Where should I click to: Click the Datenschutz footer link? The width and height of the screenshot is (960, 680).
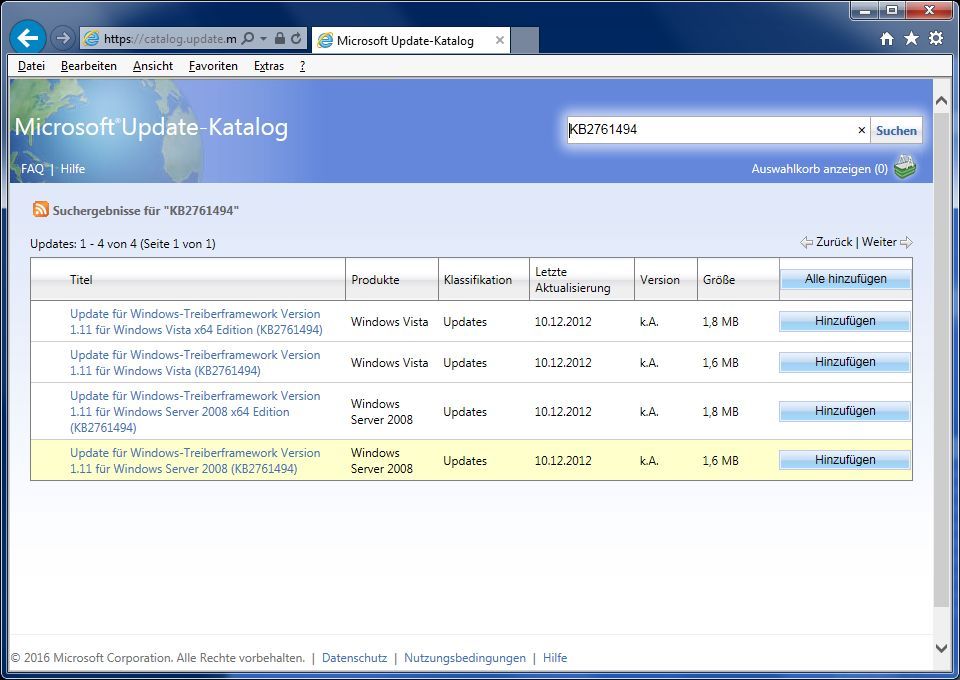pyautogui.click(x=354, y=658)
